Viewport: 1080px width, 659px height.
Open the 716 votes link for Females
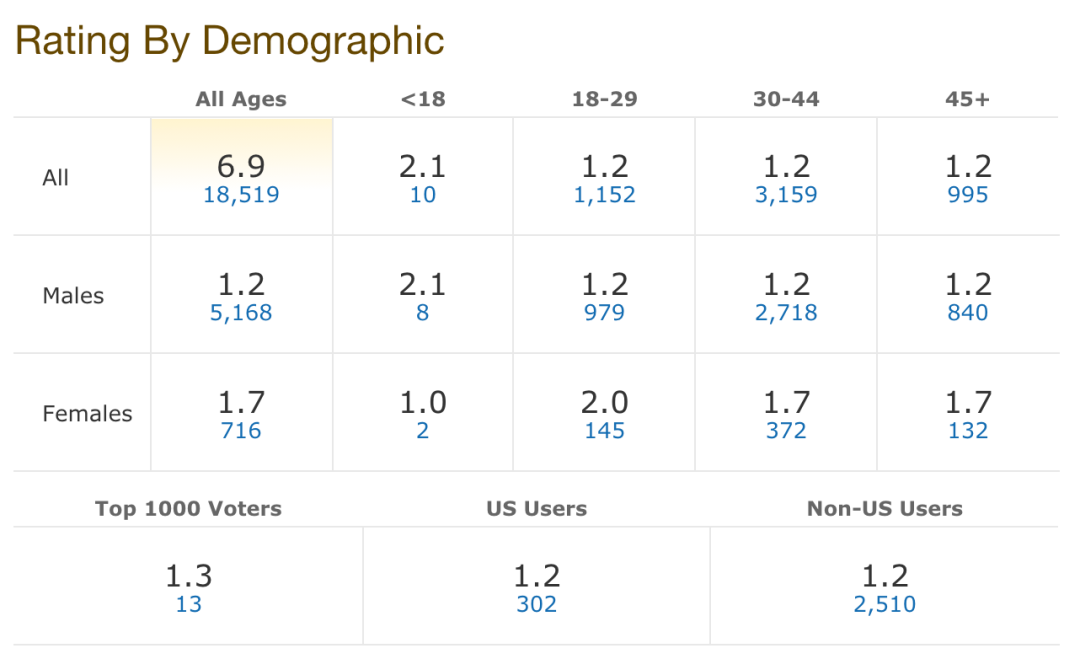point(241,431)
